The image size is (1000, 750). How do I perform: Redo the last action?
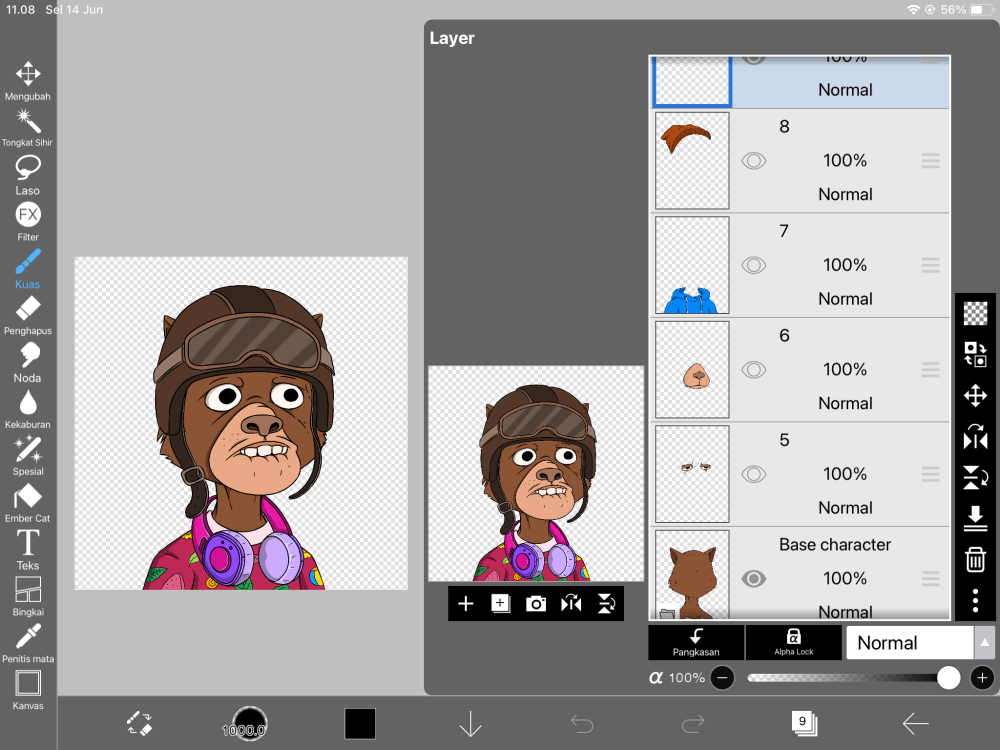click(x=693, y=724)
